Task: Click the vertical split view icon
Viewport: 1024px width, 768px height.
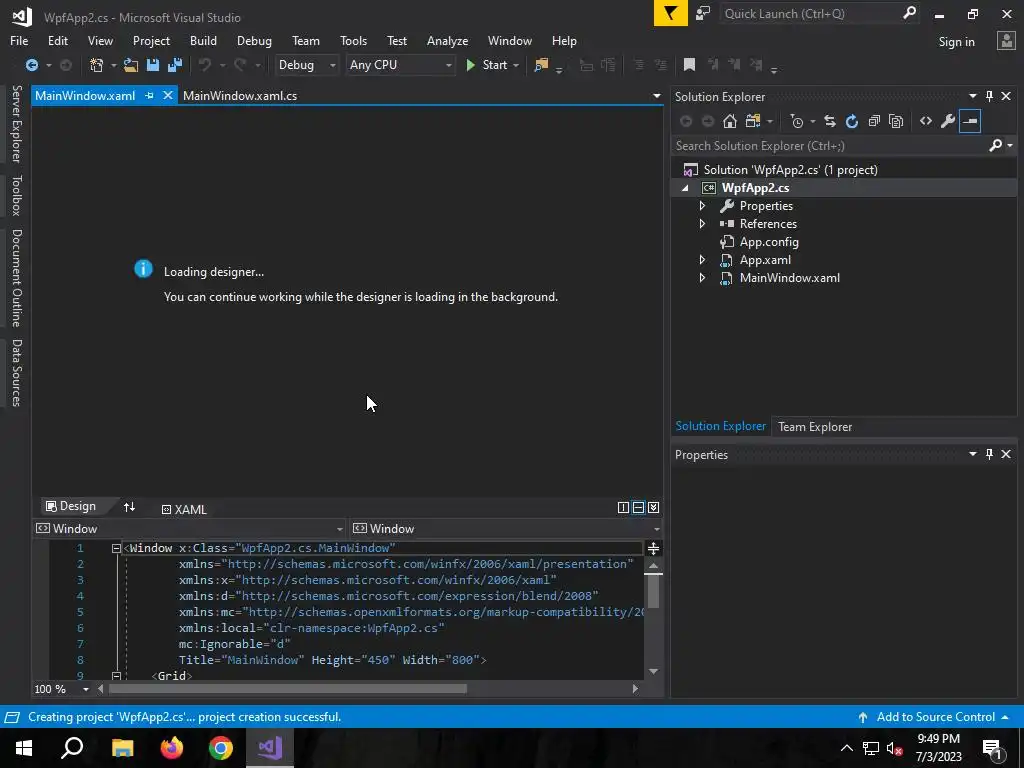Action: (623, 507)
